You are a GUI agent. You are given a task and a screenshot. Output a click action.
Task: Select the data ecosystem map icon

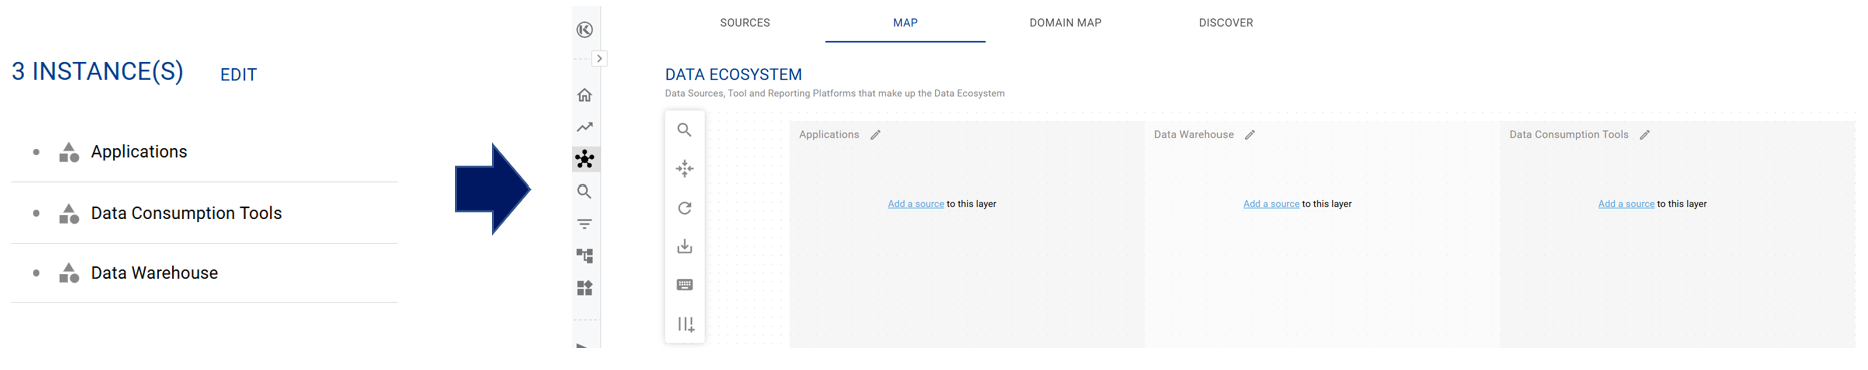point(585,159)
